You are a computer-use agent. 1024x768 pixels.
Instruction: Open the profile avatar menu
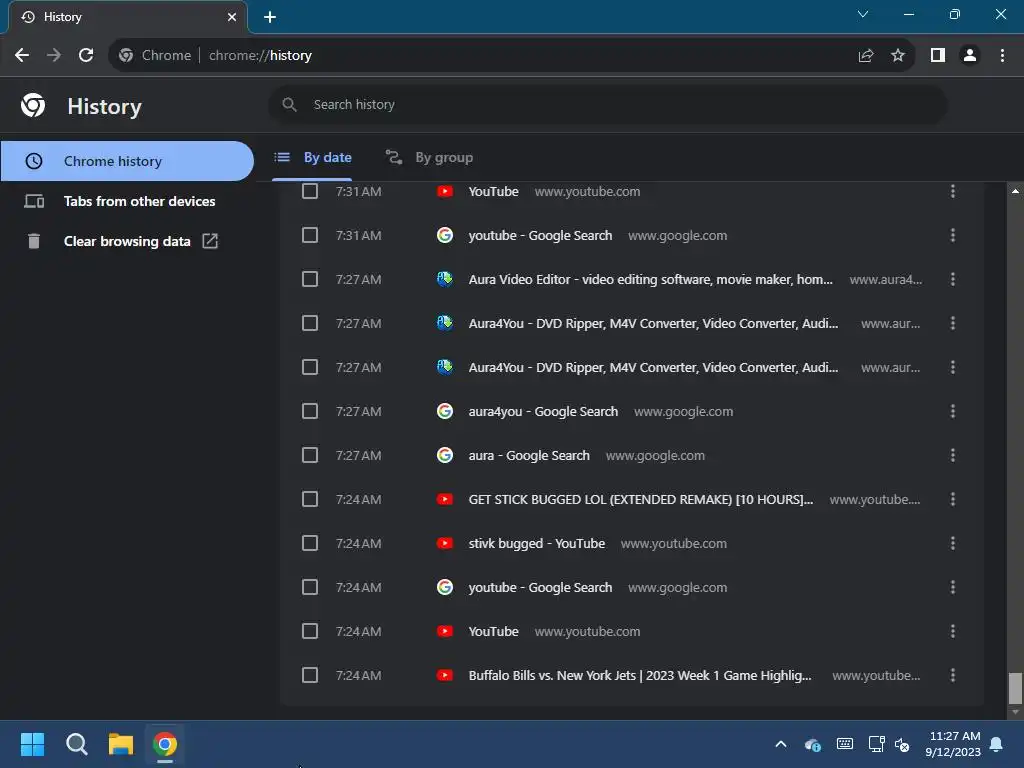[970, 56]
